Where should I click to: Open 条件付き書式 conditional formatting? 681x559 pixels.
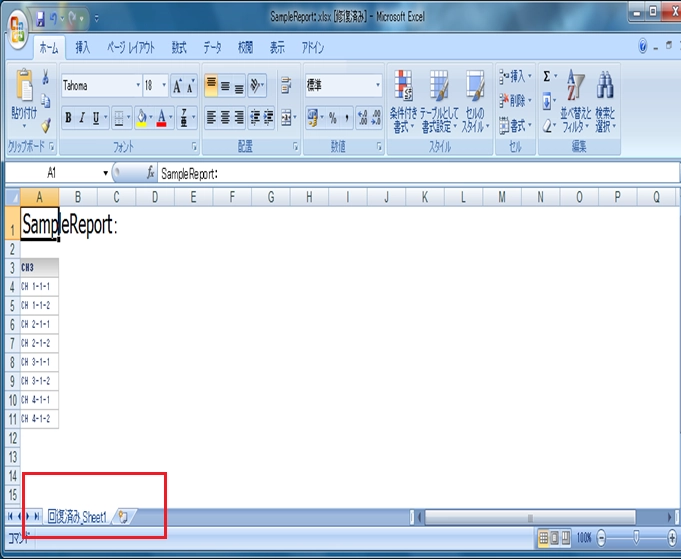(403, 102)
